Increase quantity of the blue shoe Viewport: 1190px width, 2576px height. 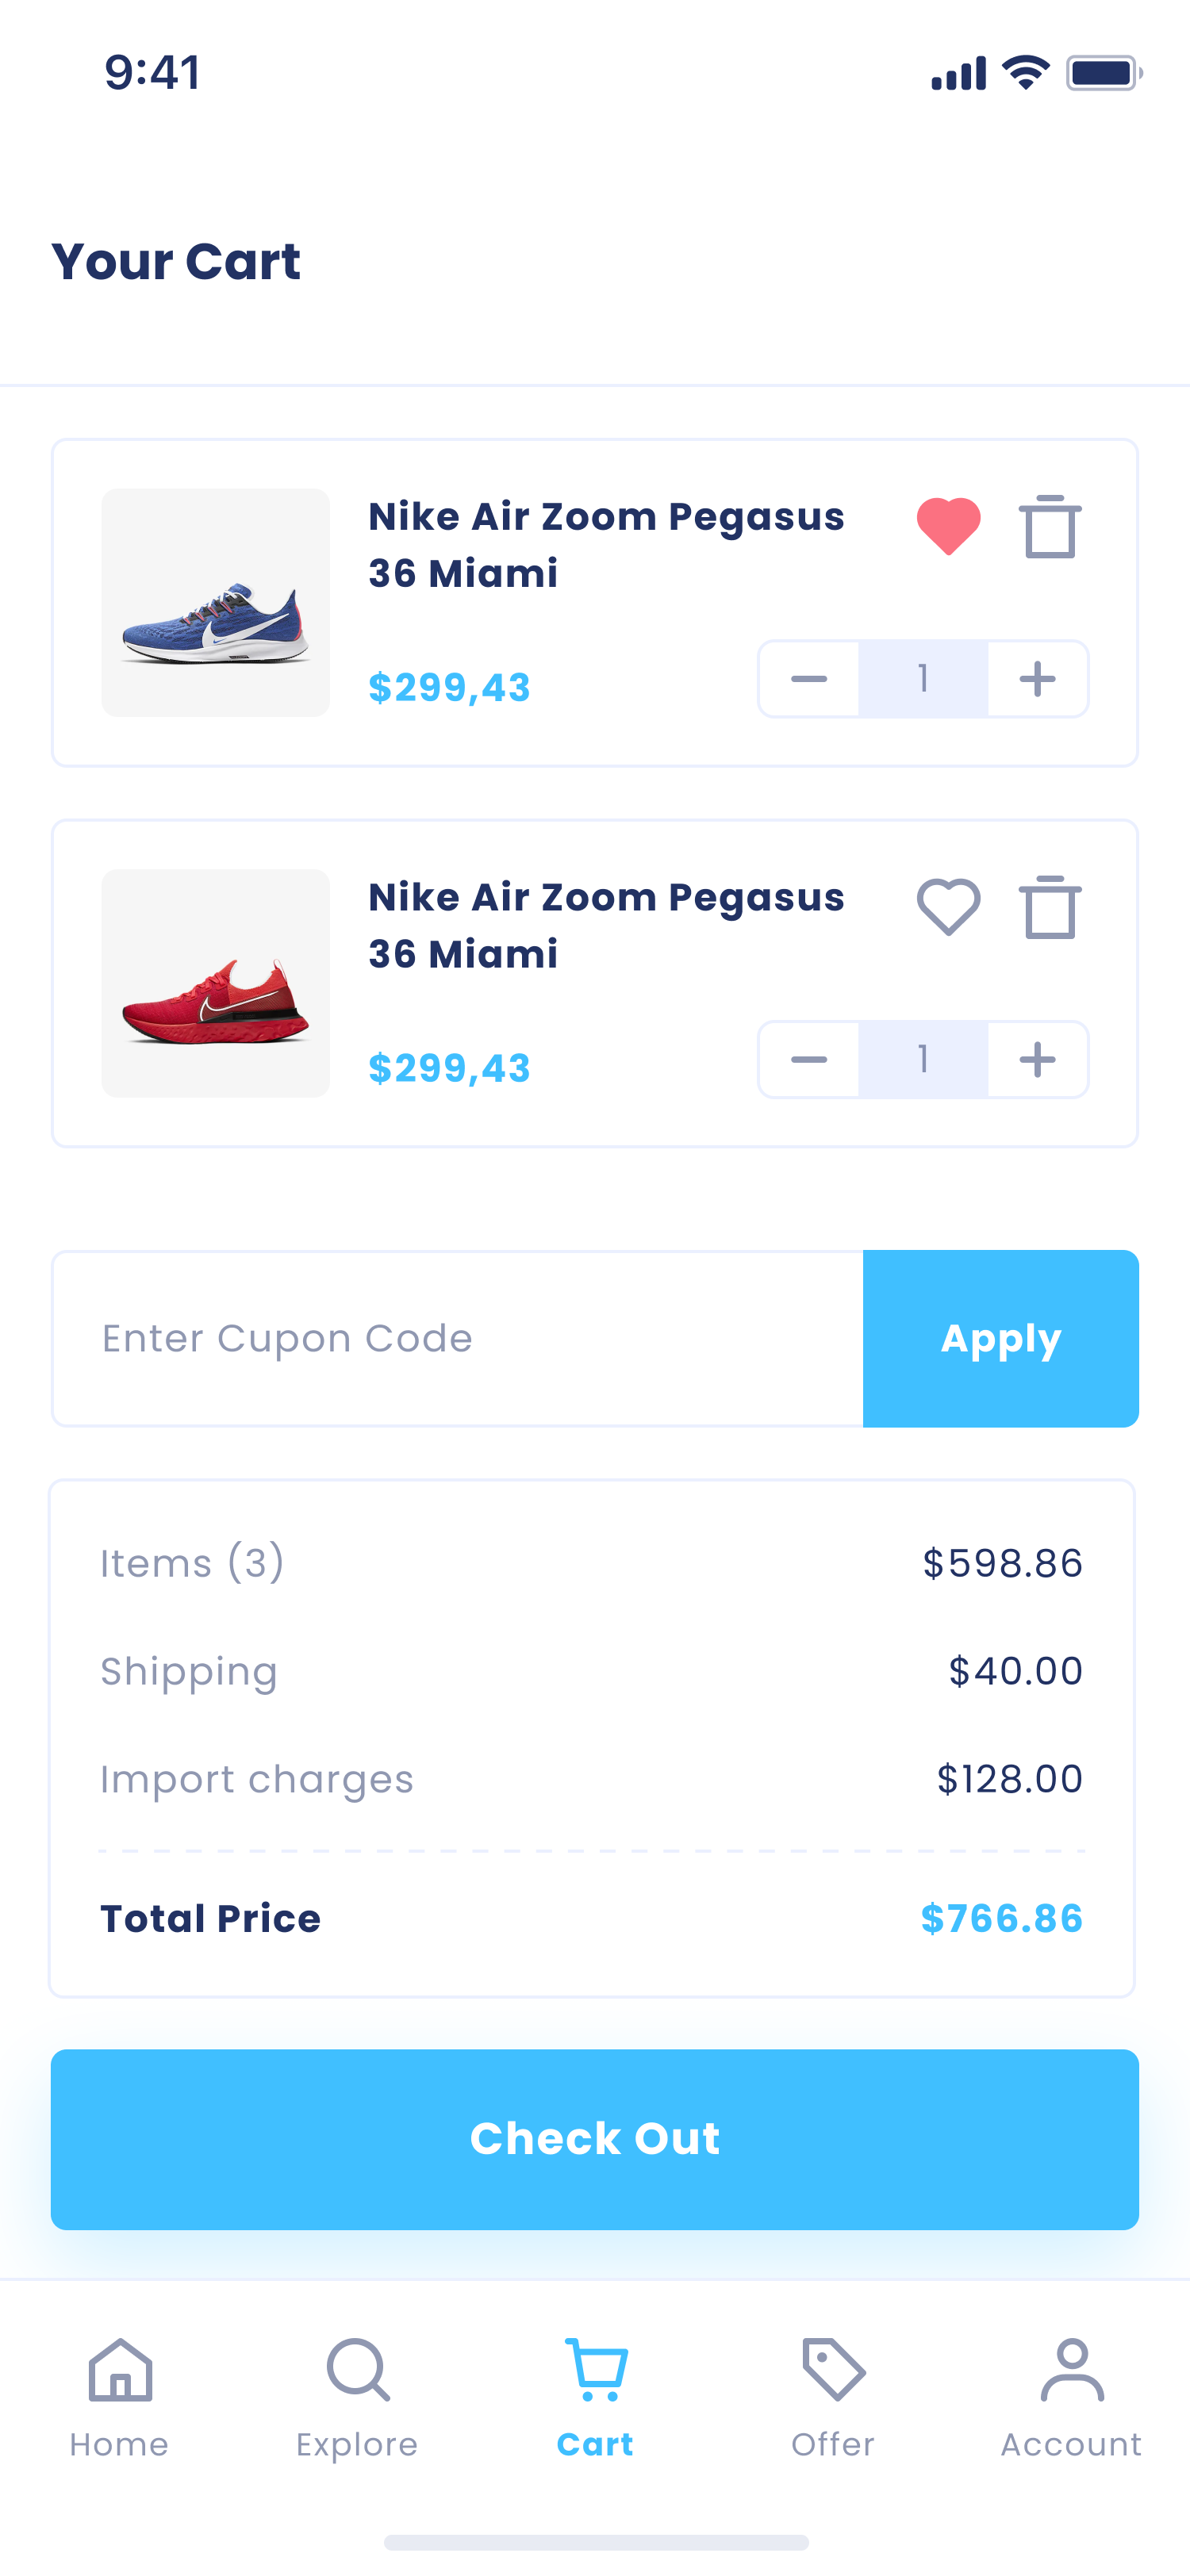click(x=1037, y=679)
